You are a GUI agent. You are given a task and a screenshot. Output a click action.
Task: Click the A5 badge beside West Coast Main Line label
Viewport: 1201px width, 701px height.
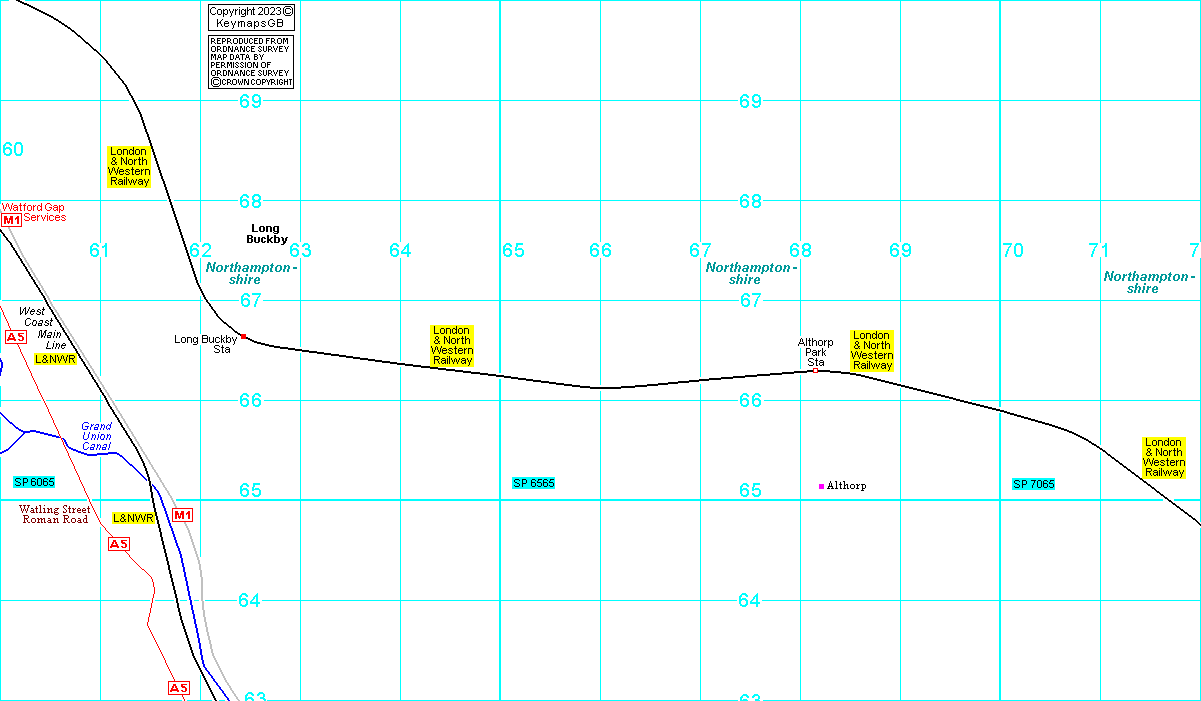[x=15, y=337]
